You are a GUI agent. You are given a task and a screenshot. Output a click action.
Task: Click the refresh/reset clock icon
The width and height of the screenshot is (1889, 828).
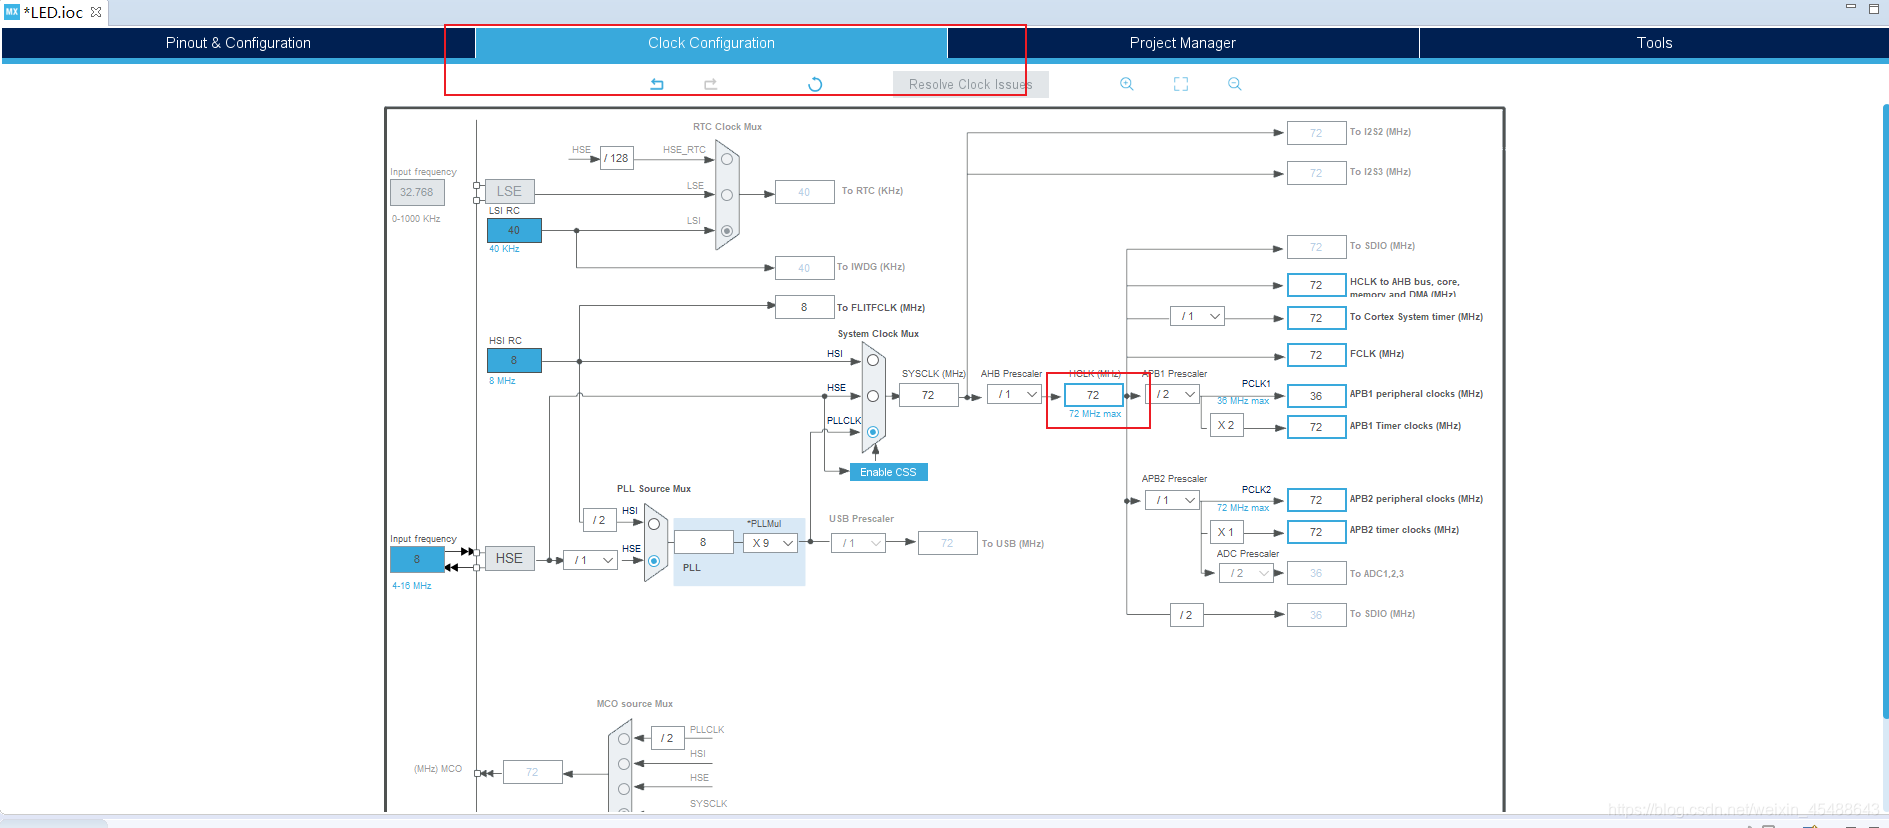815,84
